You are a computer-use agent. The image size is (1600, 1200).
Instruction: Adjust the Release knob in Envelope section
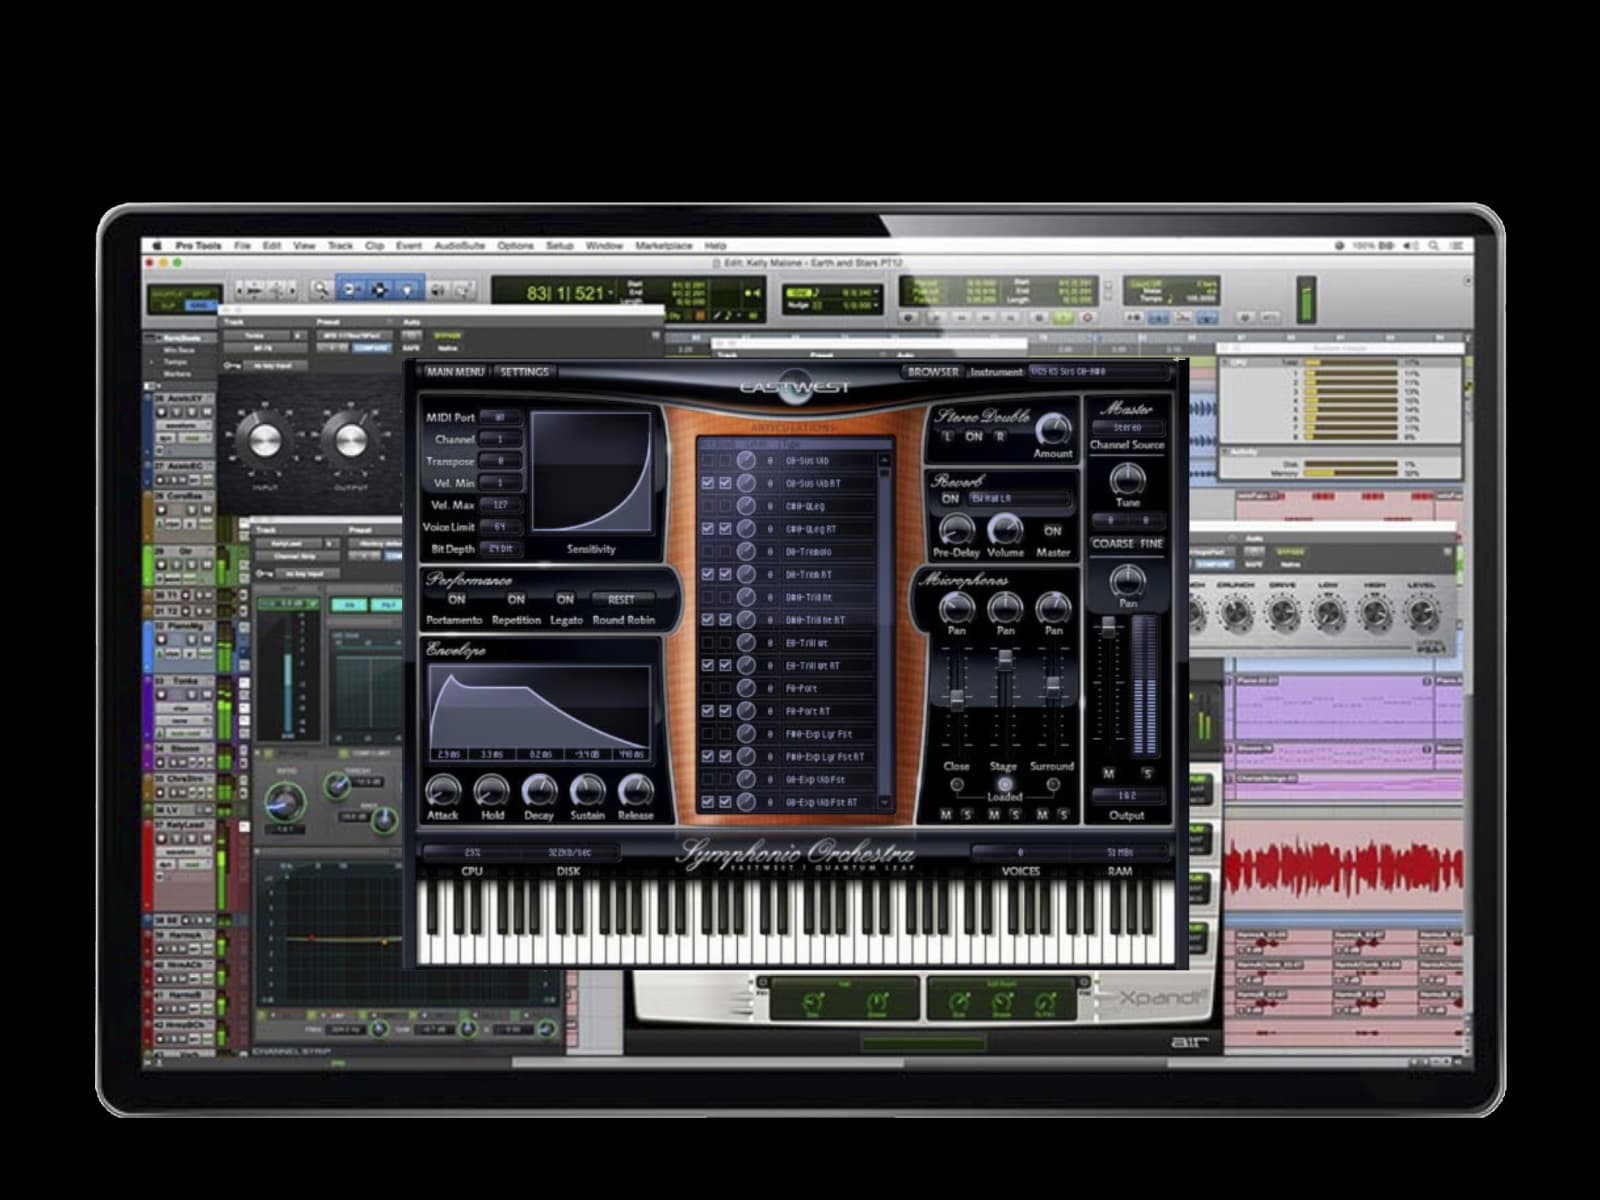(x=635, y=790)
